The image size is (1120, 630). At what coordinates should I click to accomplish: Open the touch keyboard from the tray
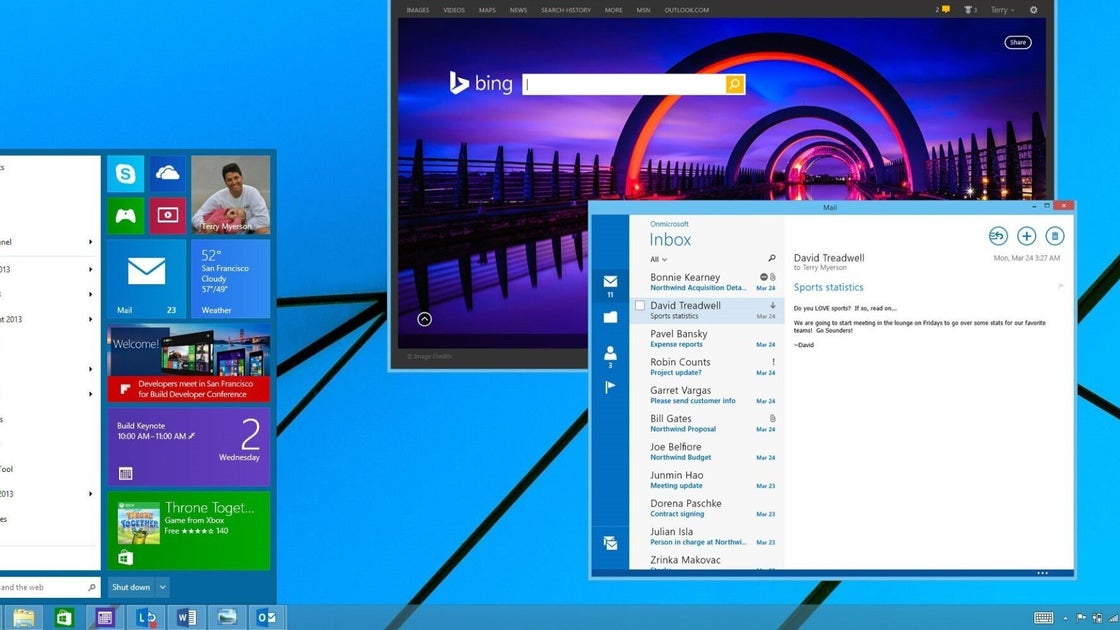tap(1044, 618)
